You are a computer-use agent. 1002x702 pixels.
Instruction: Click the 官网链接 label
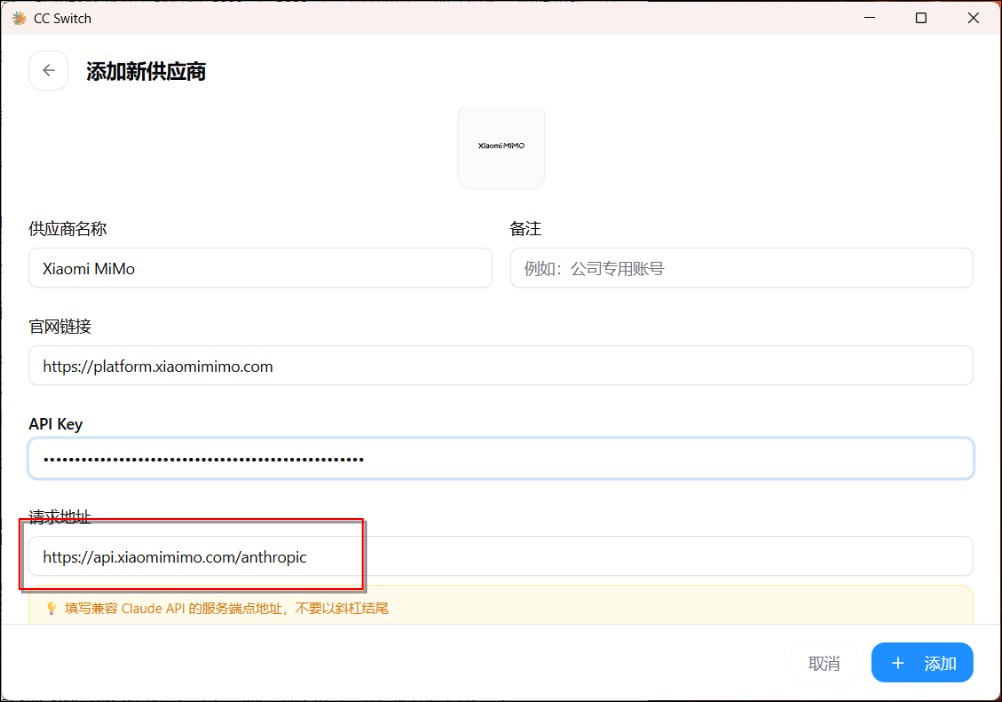click(60, 326)
